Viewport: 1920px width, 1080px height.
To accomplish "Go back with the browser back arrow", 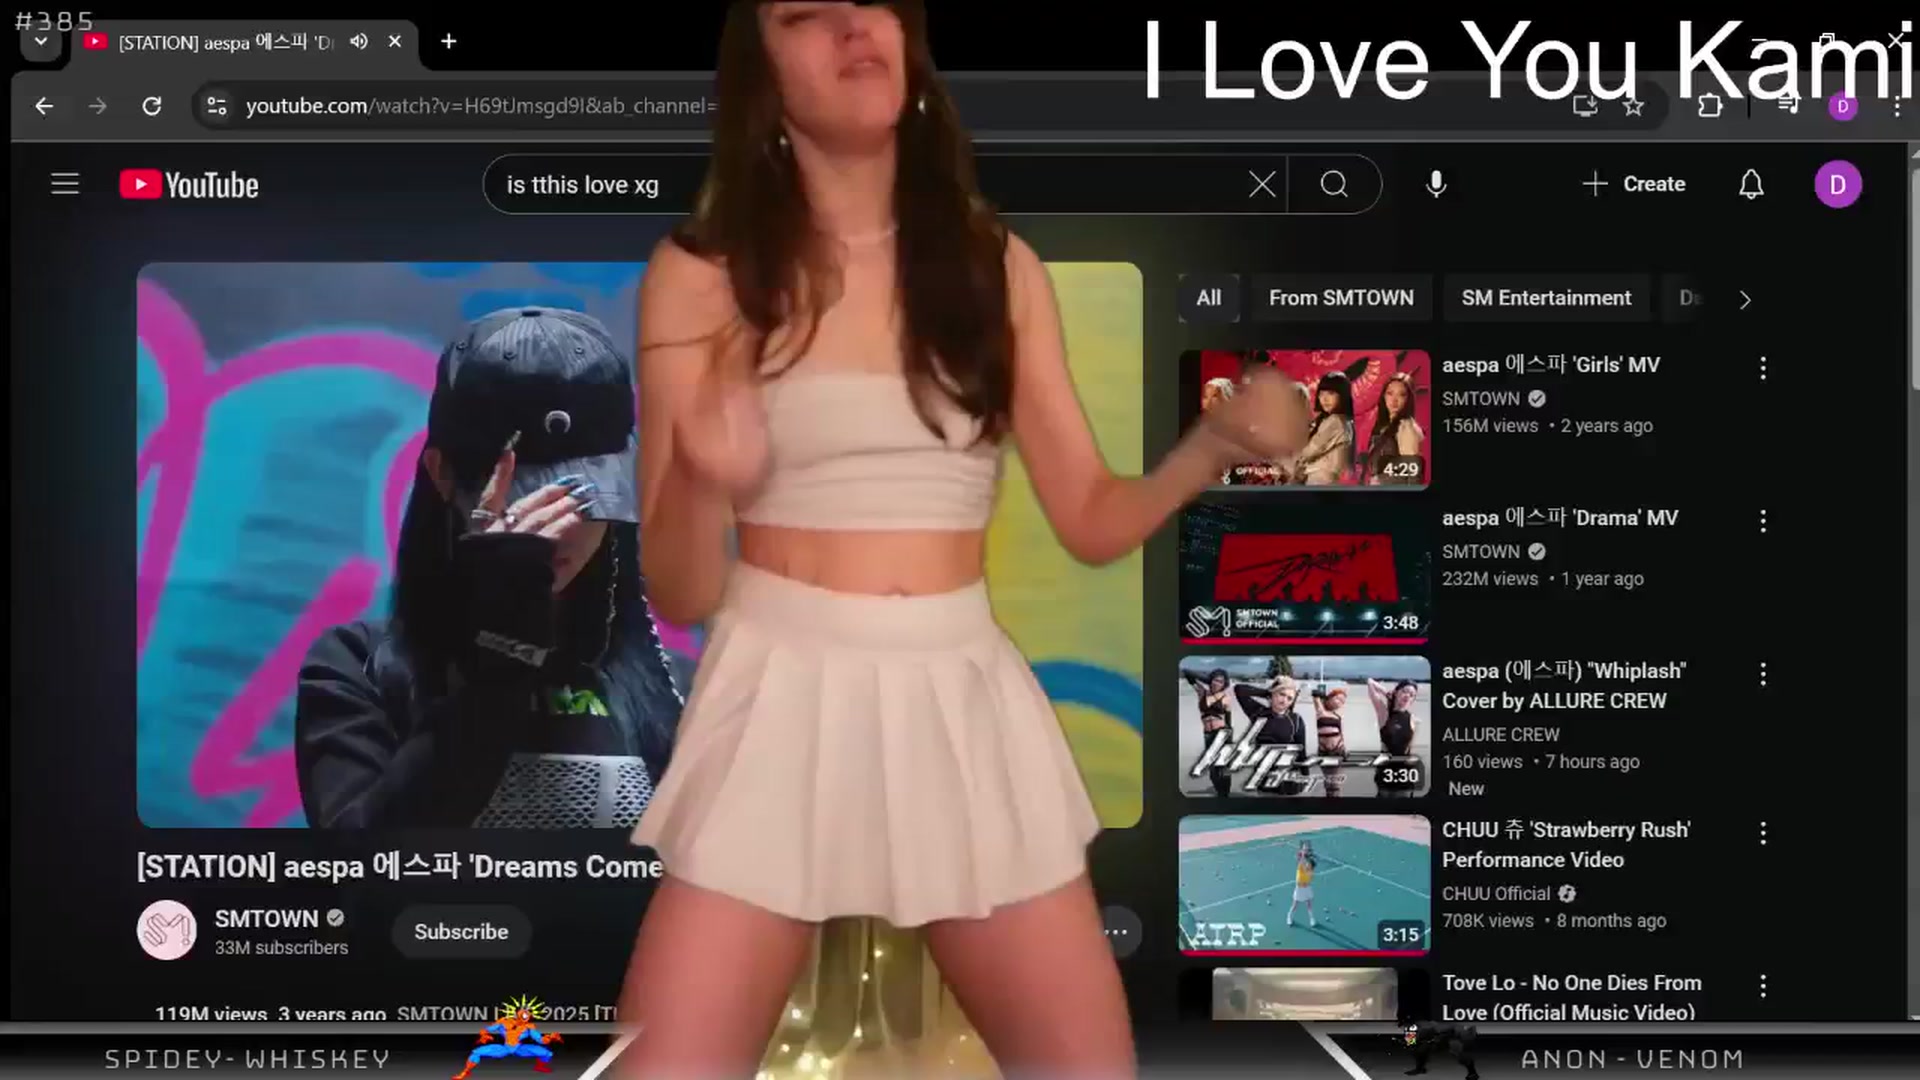I will coord(44,106).
